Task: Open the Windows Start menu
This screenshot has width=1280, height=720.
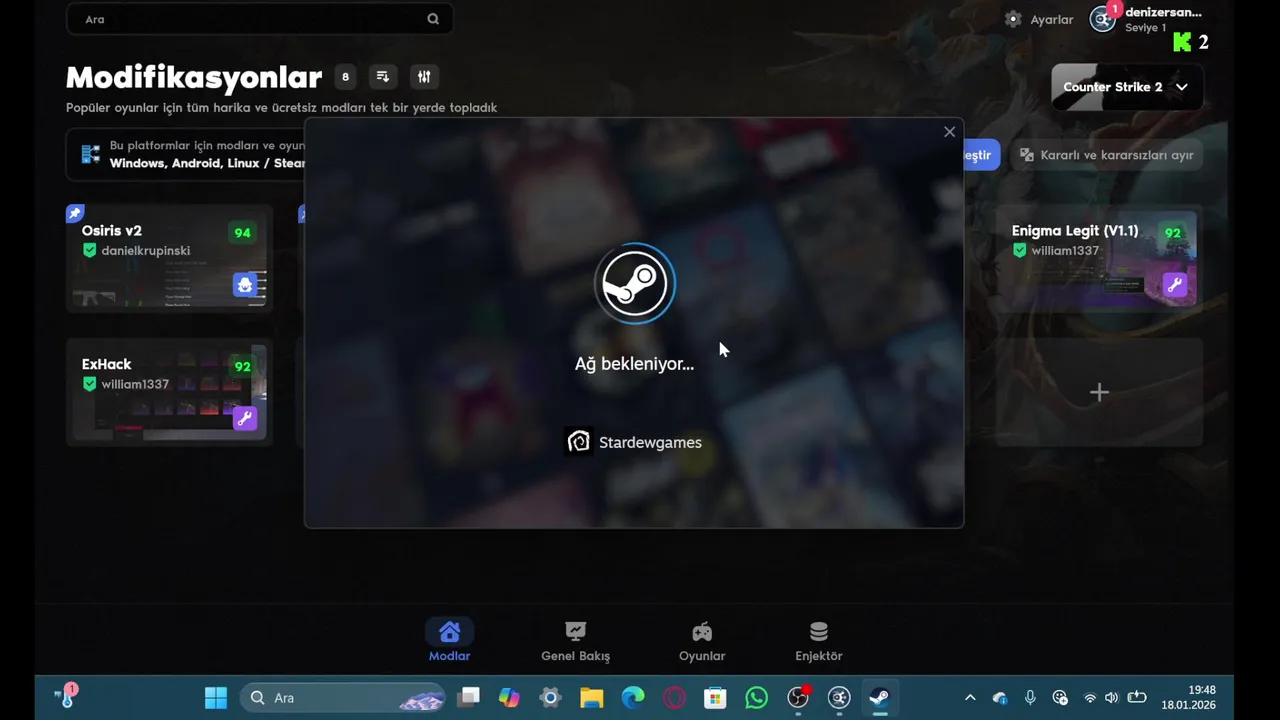Action: (x=215, y=697)
